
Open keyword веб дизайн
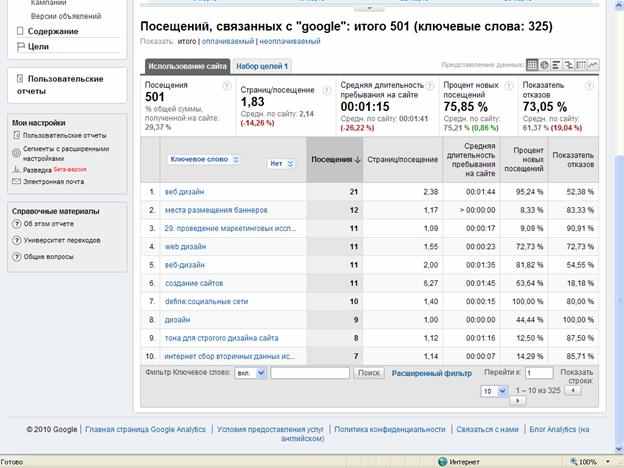[184, 192]
